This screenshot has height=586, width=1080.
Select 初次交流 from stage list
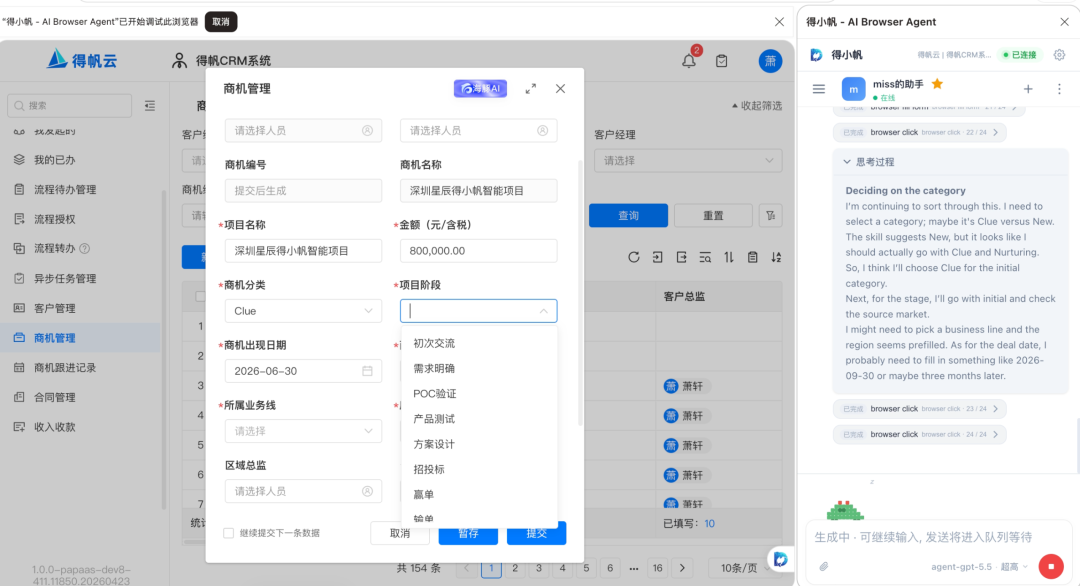coord(479,343)
